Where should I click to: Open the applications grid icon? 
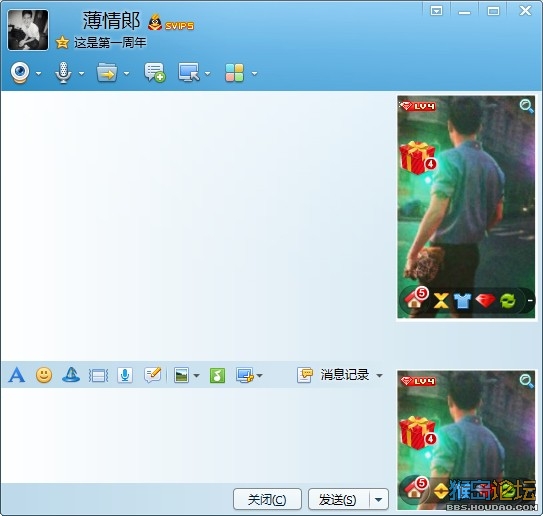point(234,73)
